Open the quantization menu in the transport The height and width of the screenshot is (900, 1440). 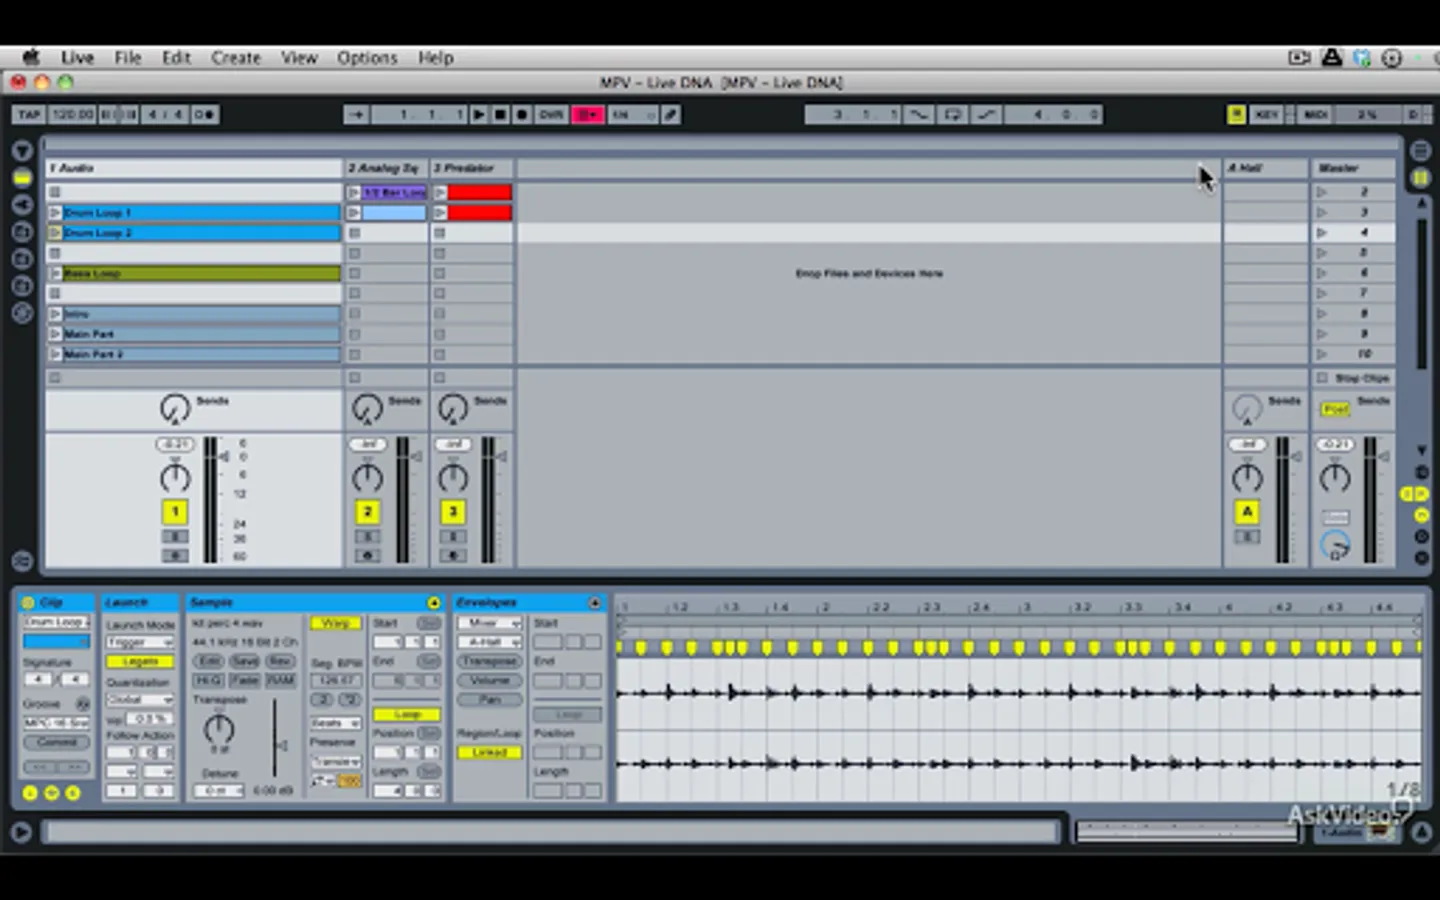[x=631, y=115]
